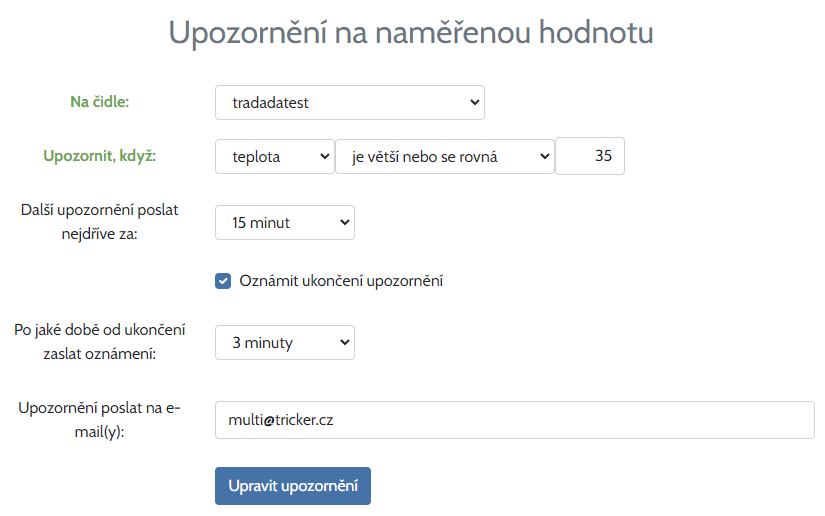This screenshot has width=825, height=516.
Task: Click the green "Na čidle:" label
Action: point(100,101)
